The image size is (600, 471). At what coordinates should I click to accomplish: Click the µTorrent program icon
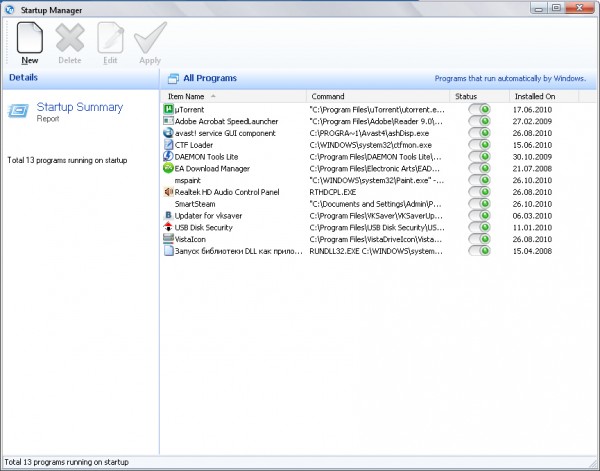[168, 109]
